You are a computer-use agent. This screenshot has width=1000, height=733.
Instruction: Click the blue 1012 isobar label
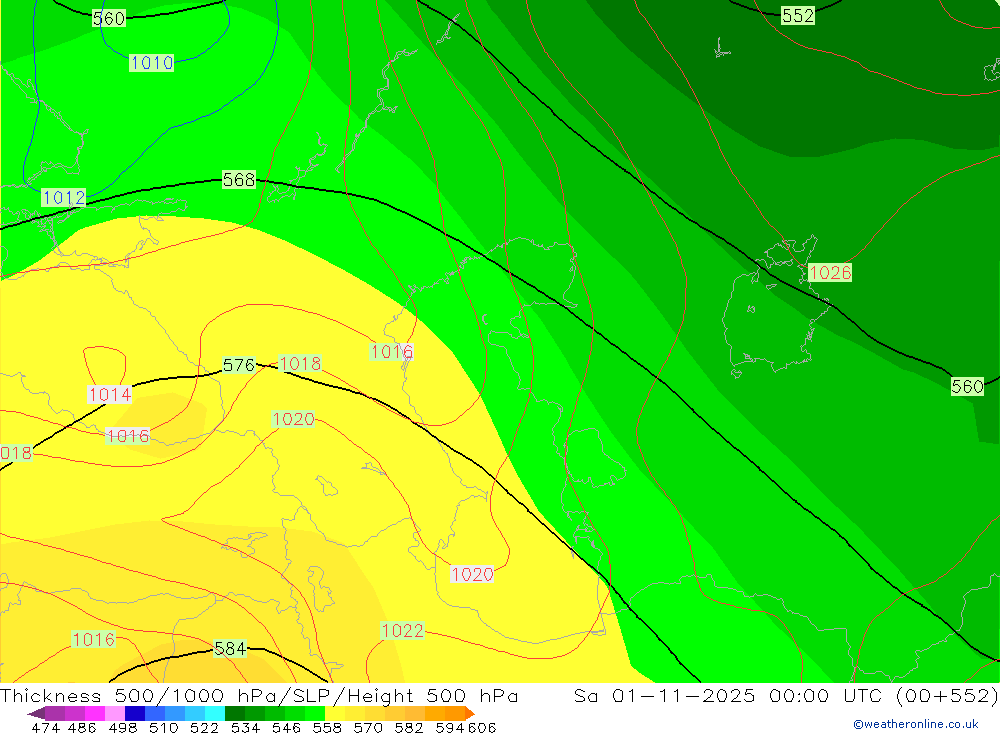pyautogui.click(x=64, y=198)
